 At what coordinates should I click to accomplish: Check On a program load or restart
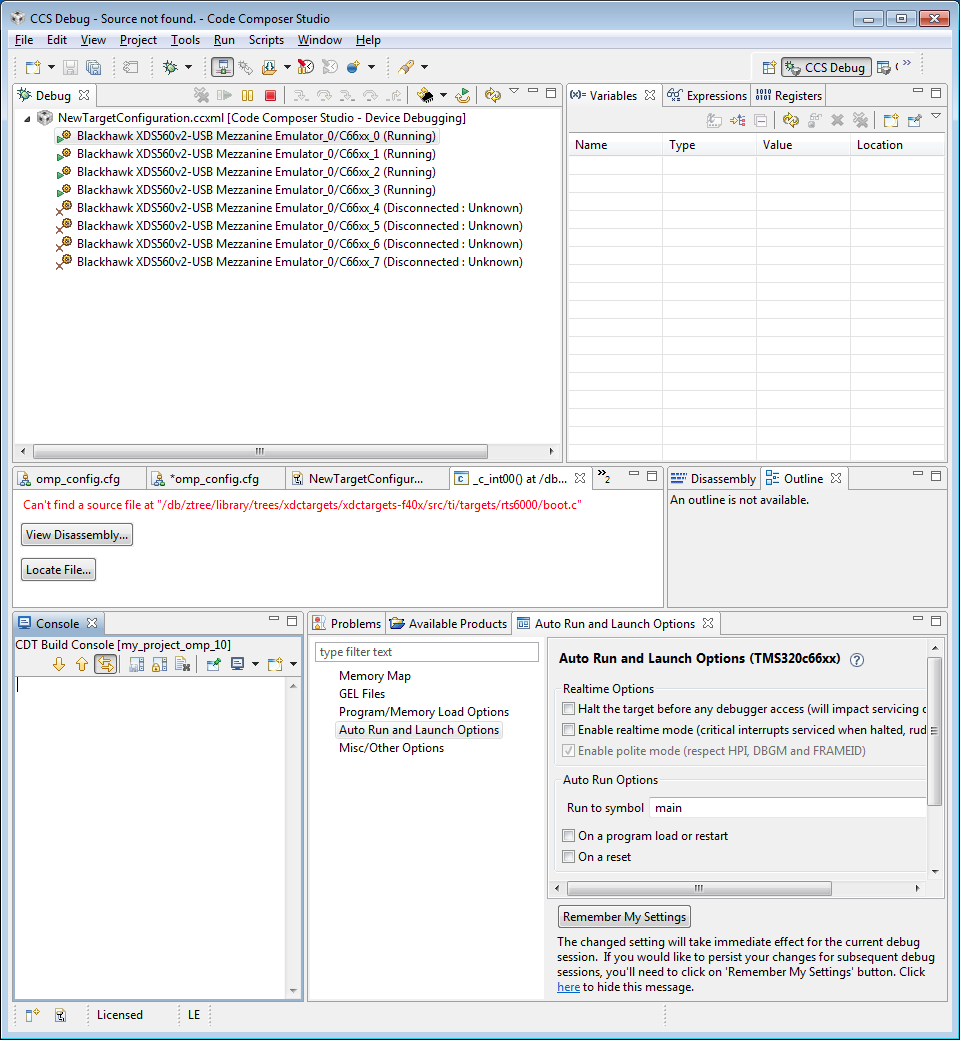point(568,835)
